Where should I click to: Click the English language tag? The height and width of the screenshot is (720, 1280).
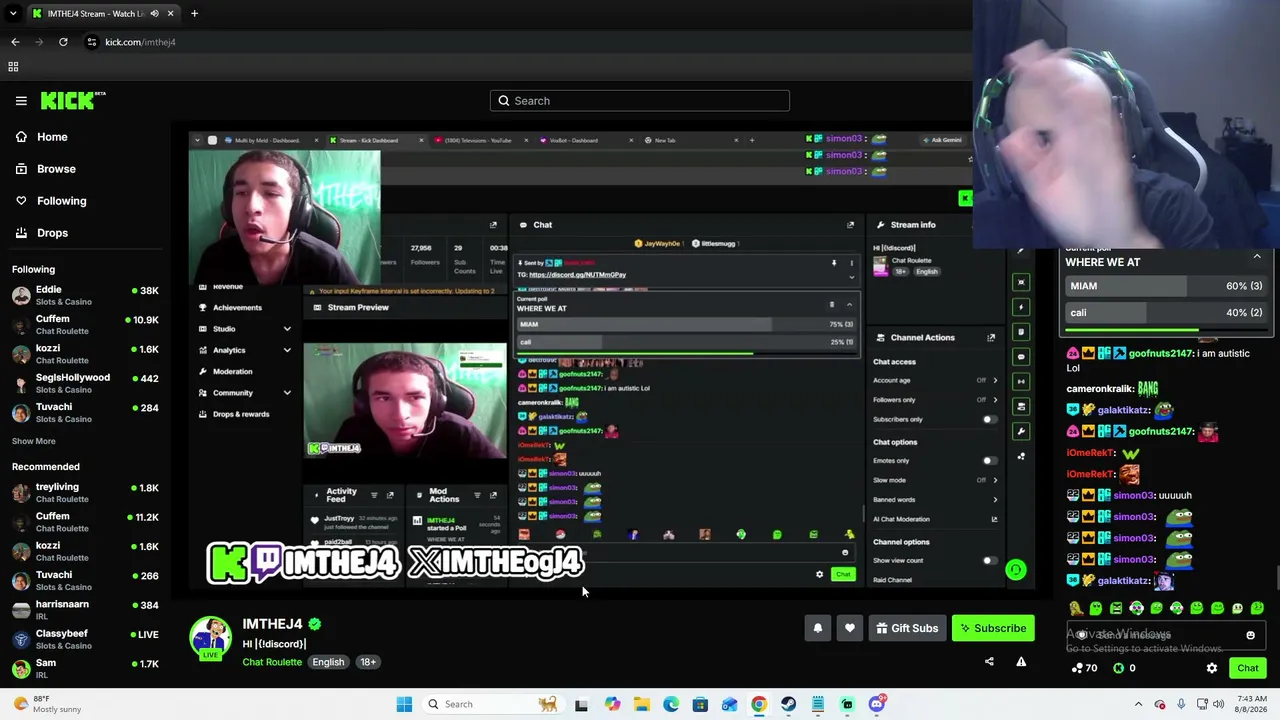[x=328, y=662]
